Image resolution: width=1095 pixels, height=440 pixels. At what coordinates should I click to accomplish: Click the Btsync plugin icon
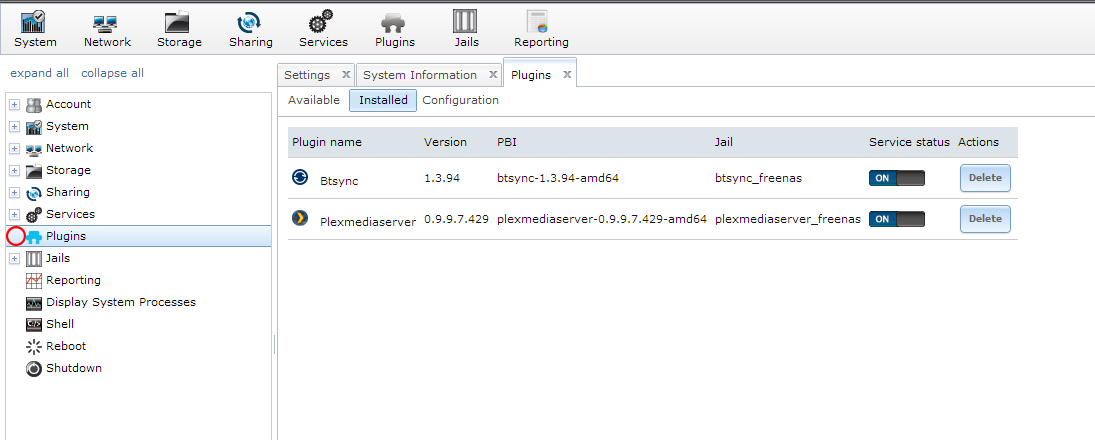[300, 177]
